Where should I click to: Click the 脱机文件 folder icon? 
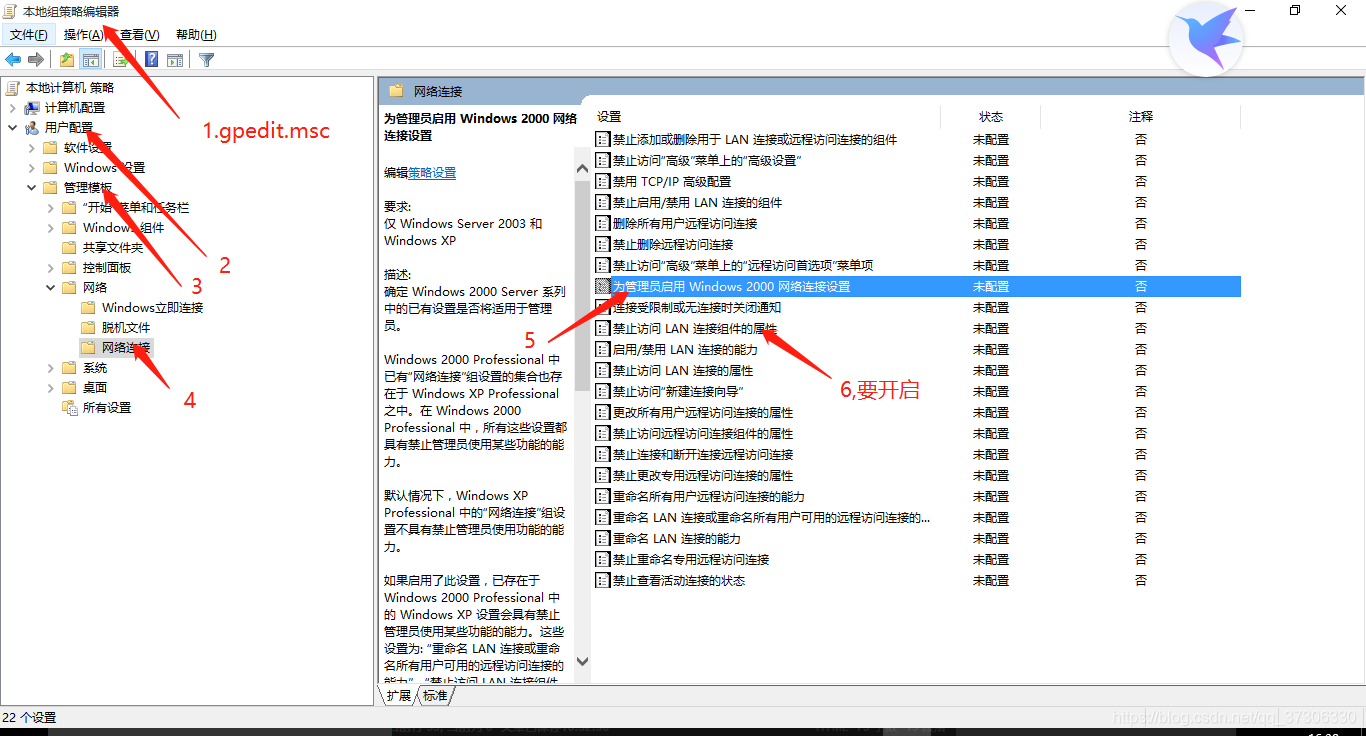coord(89,327)
